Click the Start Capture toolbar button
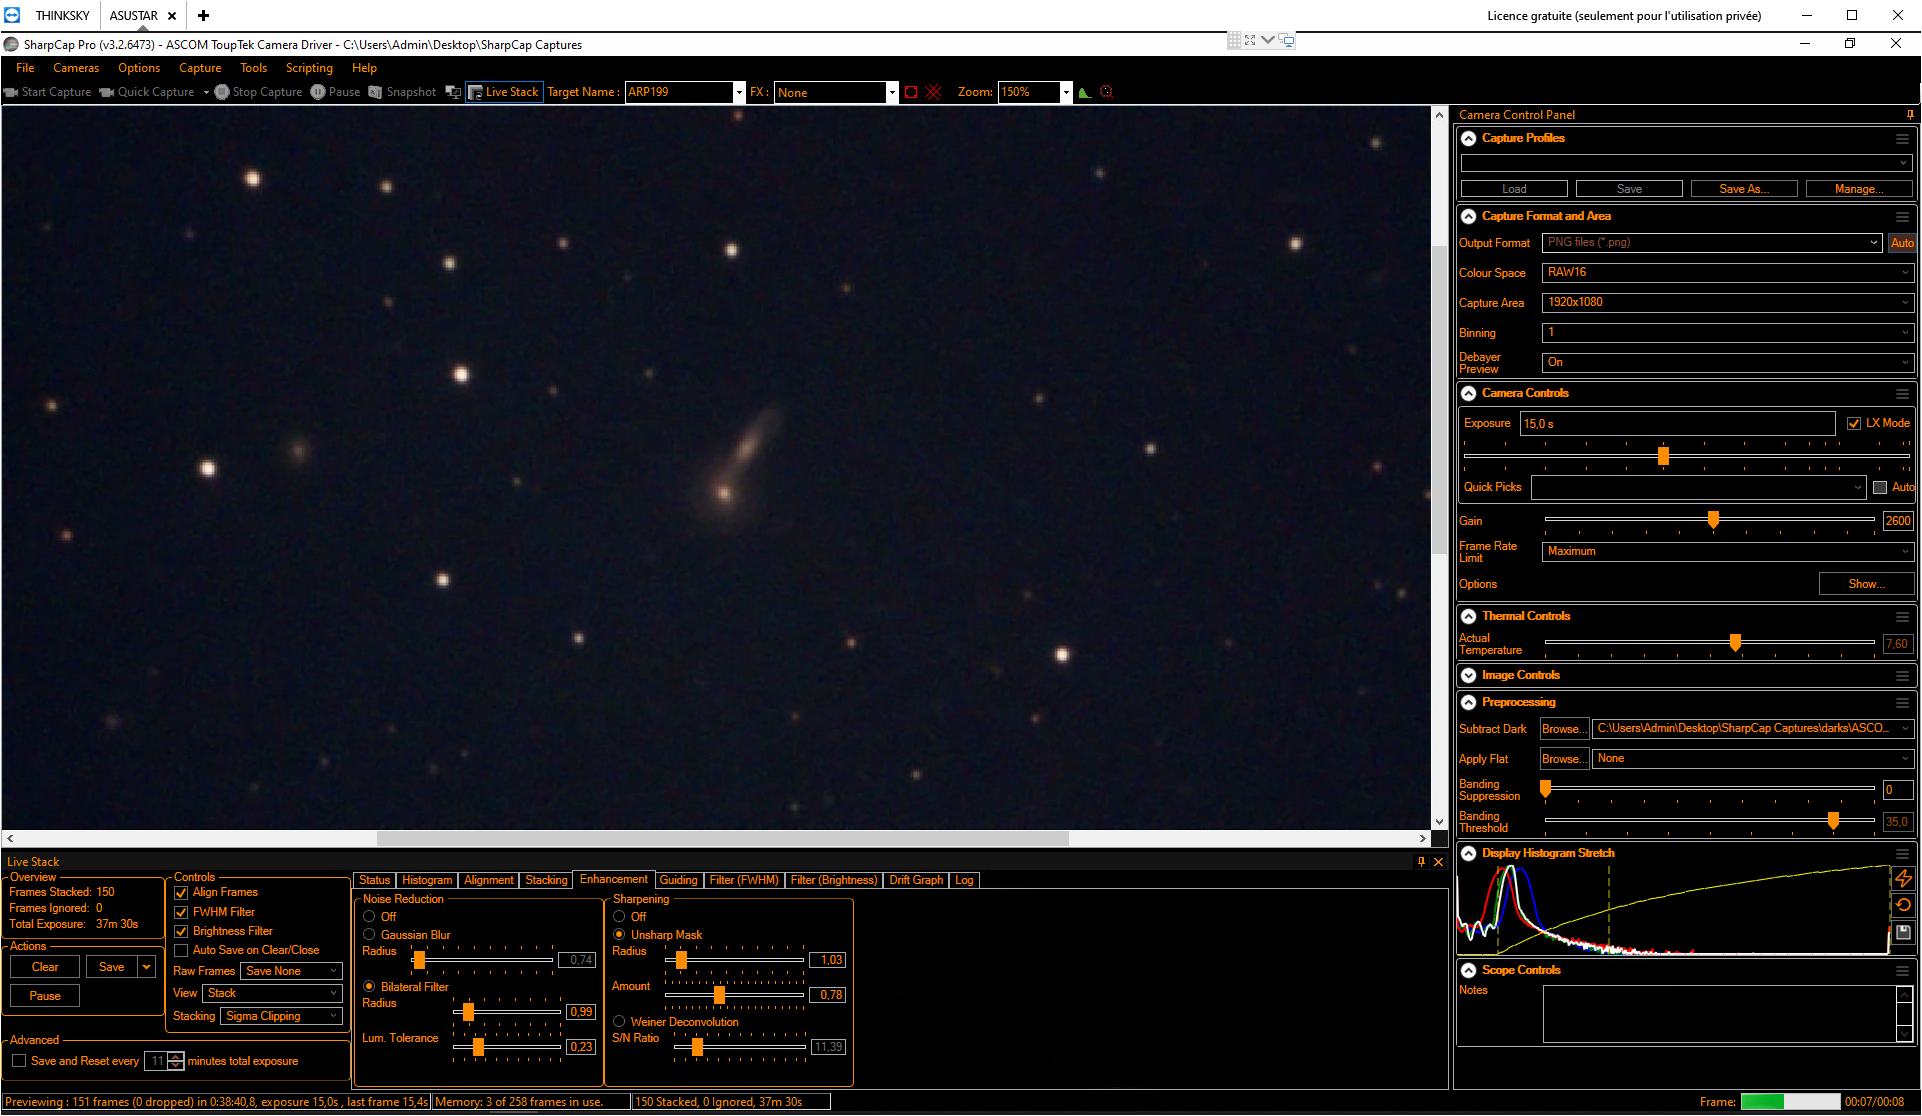The width and height of the screenshot is (1922, 1116). 48,92
